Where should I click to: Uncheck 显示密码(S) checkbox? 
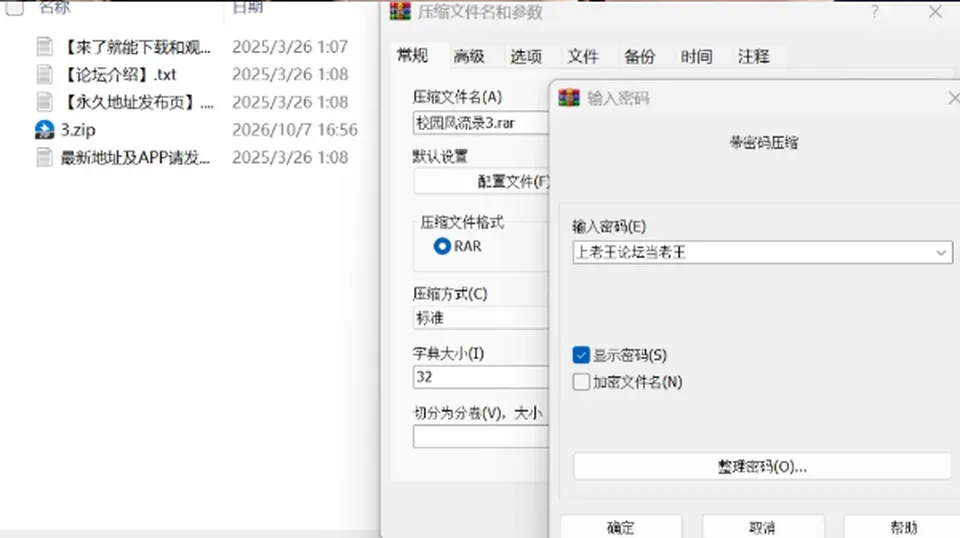[x=581, y=355]
